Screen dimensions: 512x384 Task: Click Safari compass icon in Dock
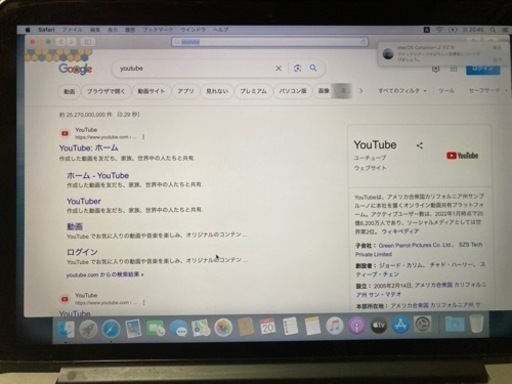[111, 328]
